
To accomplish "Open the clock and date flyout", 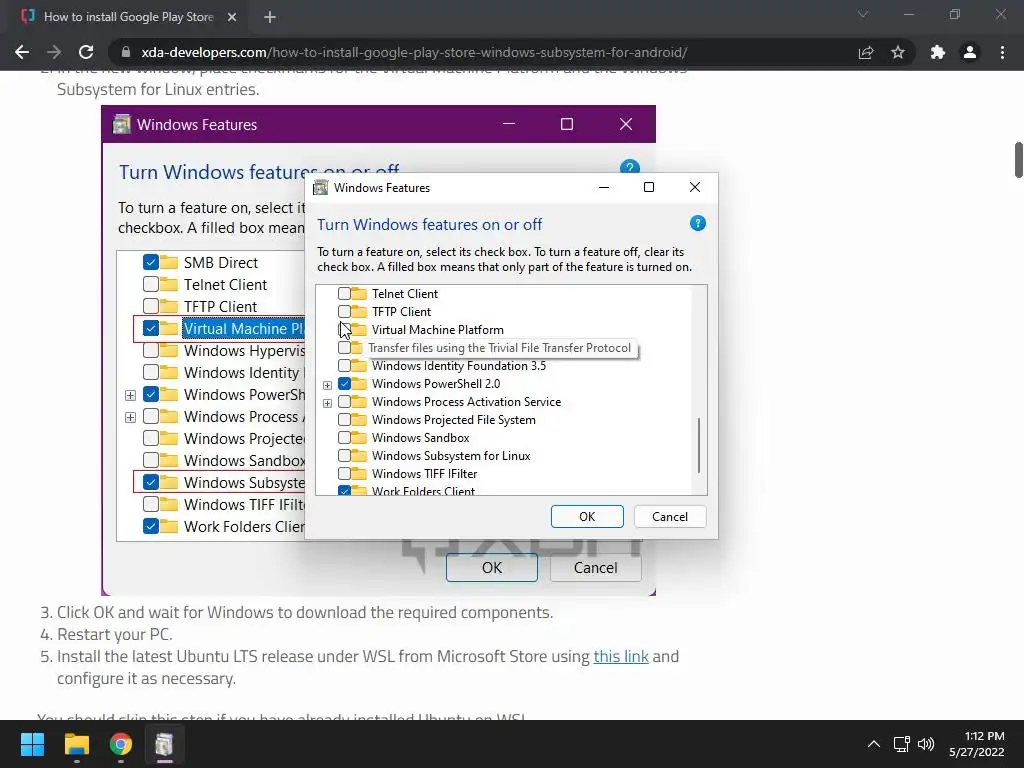I will point(977,744).
